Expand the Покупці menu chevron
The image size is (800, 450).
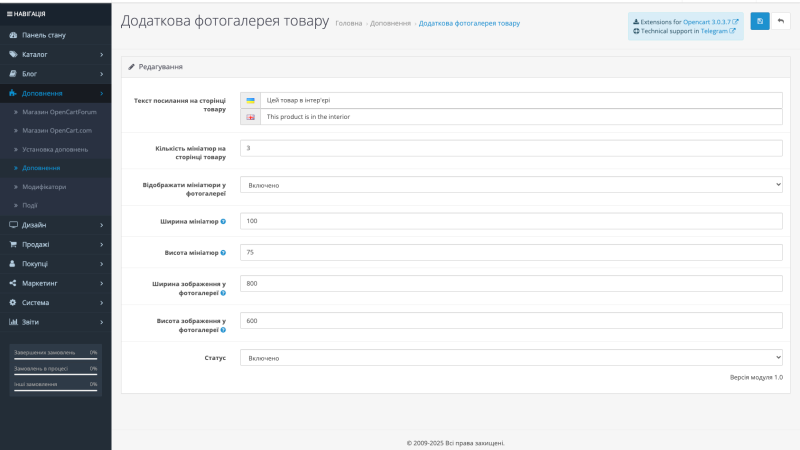tap(102, 264)
